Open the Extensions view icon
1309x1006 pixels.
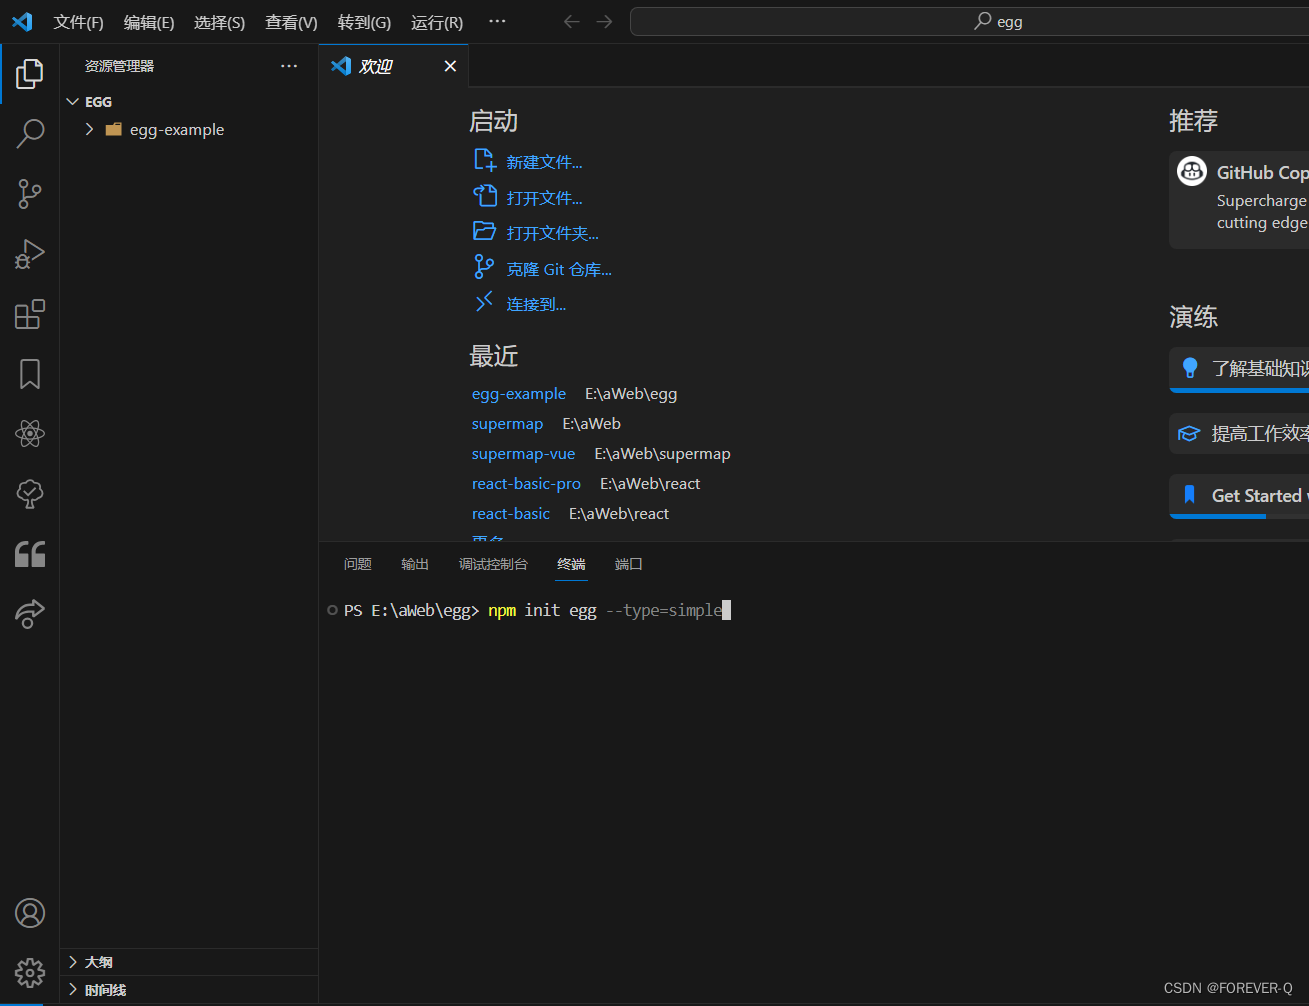click(30, 313)
